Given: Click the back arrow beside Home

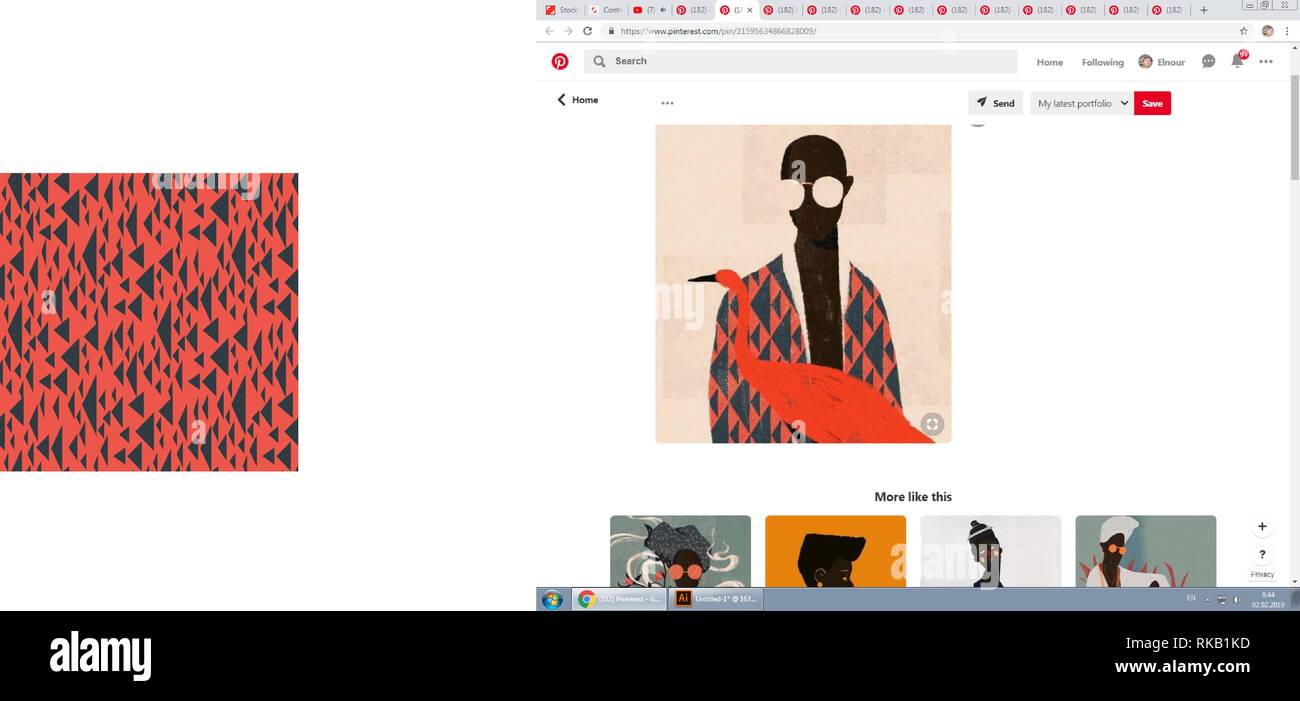Looking at the screenshot, I should tap(561, 100).
